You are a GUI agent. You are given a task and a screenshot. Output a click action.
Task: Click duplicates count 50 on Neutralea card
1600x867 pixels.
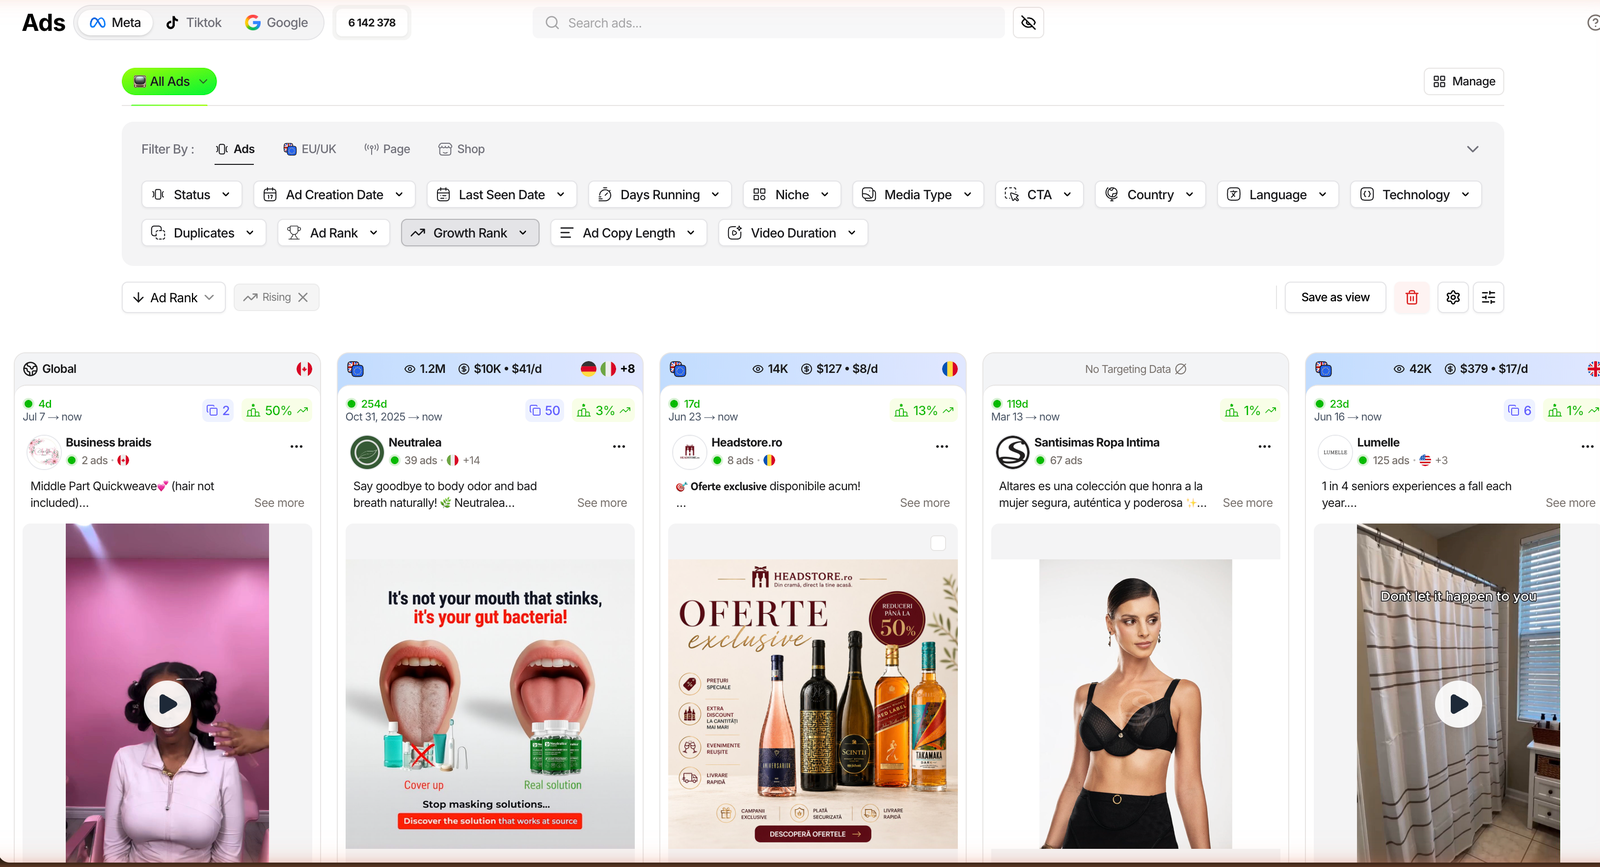[x=545, y=410]
